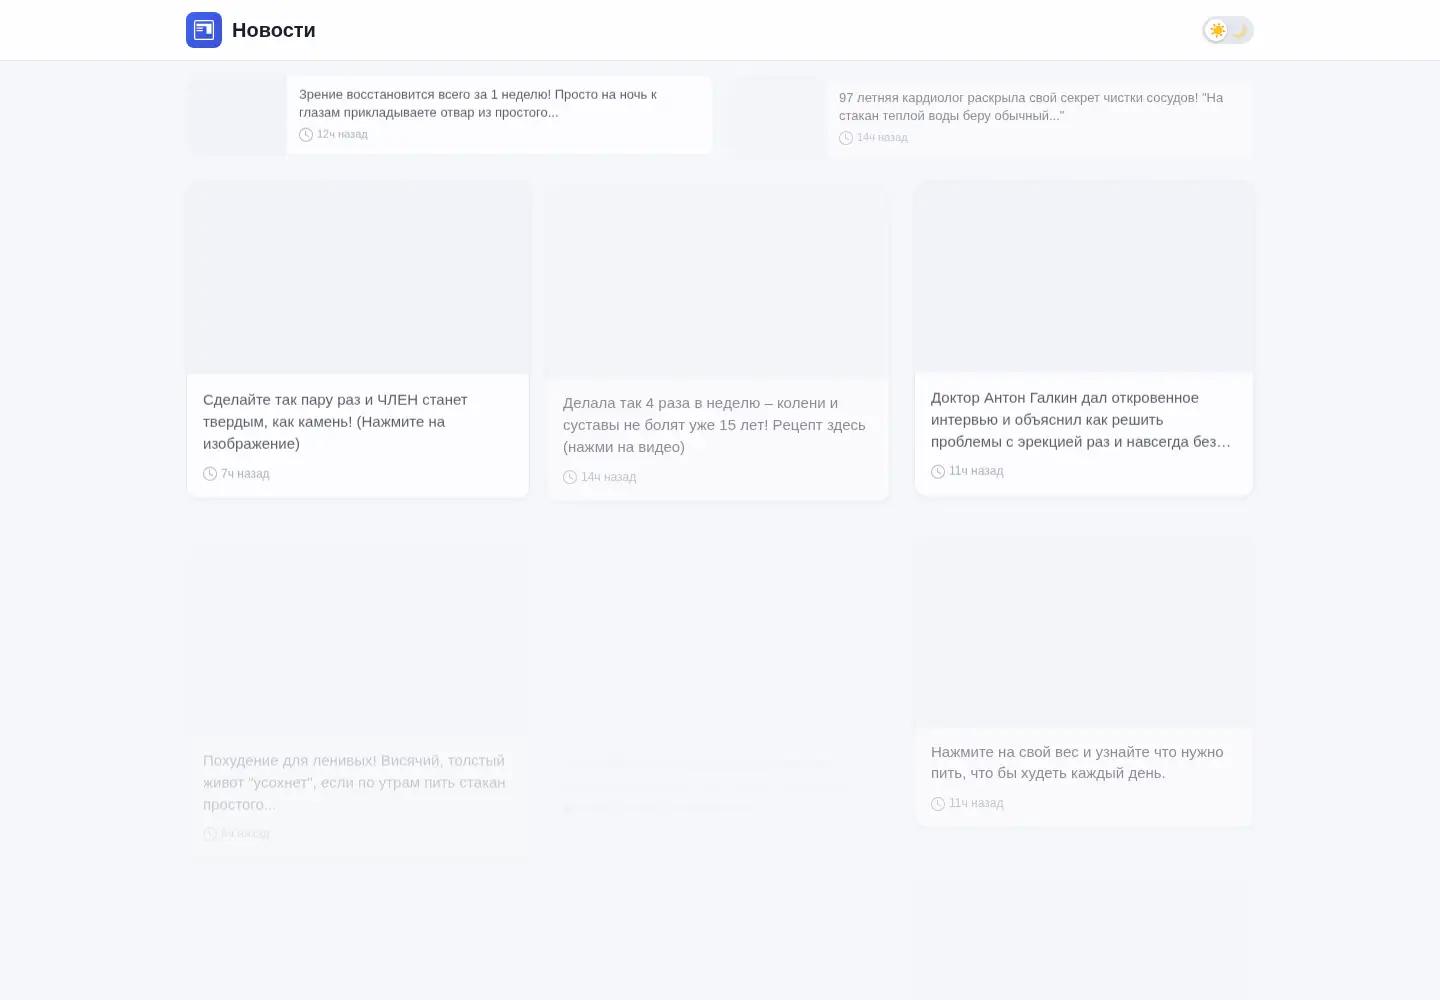Open the "Зрение восстановится всего за 1 неделю" headline
Viewport: 1440px width, 1000px height.
[478, 103]
